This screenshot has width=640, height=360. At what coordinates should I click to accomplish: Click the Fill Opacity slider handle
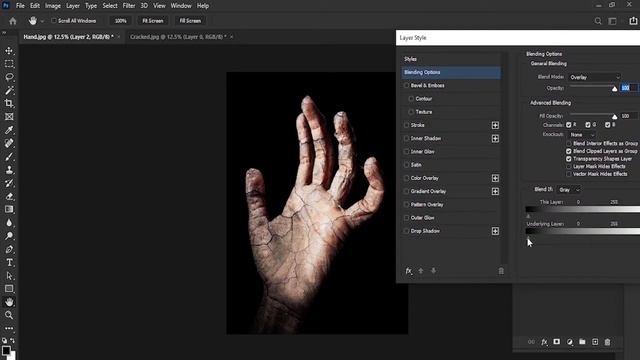point(615,117)
